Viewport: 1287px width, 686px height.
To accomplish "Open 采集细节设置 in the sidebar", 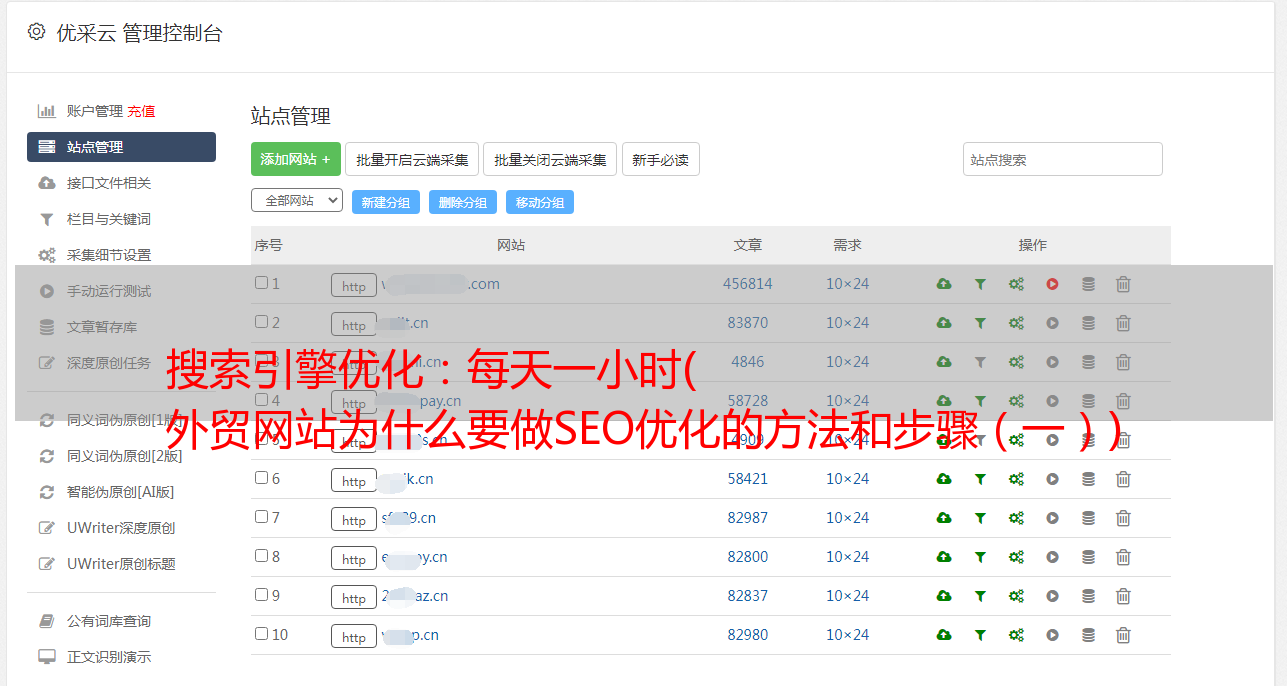I will [109, 255].
